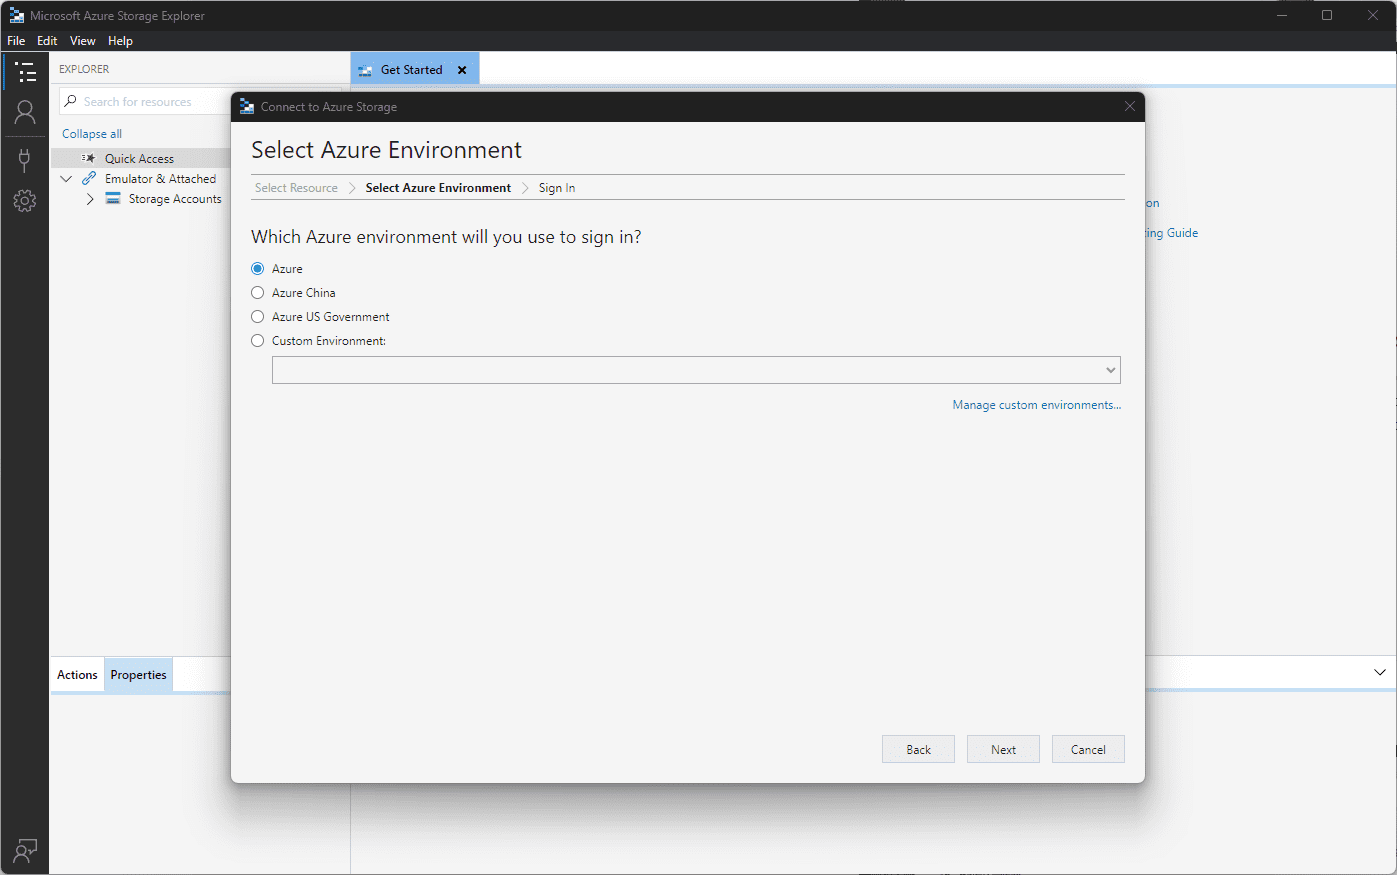This screenshot has width=1397, height=875.
Task: Select the Custom Environment radio button
Action: tap(258, 340)
